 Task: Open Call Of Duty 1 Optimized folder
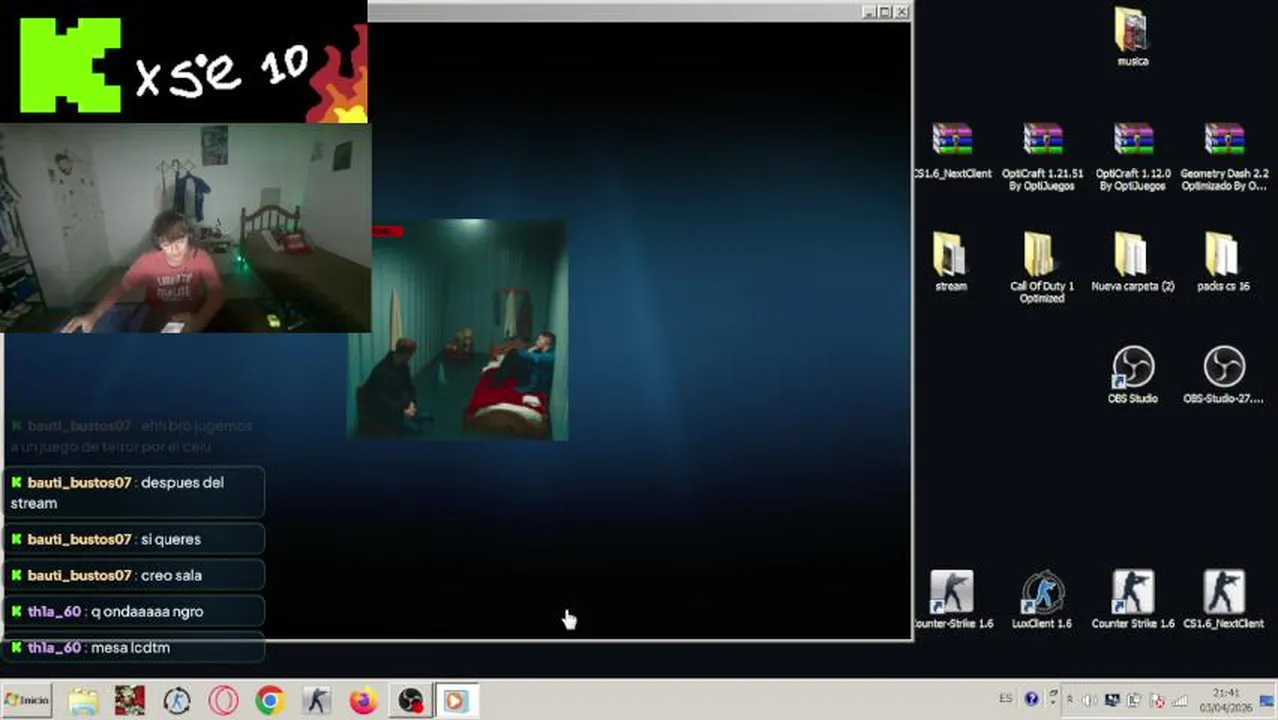1041,268
